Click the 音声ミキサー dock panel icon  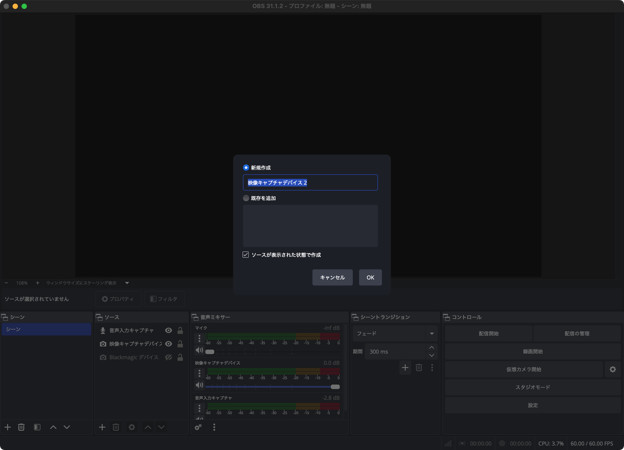coord(195,317)
